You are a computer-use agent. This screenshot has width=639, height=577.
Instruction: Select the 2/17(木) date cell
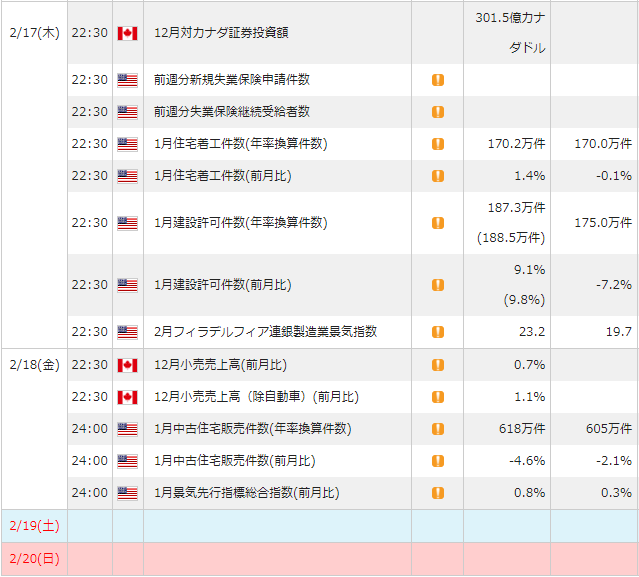click(35, 175)
